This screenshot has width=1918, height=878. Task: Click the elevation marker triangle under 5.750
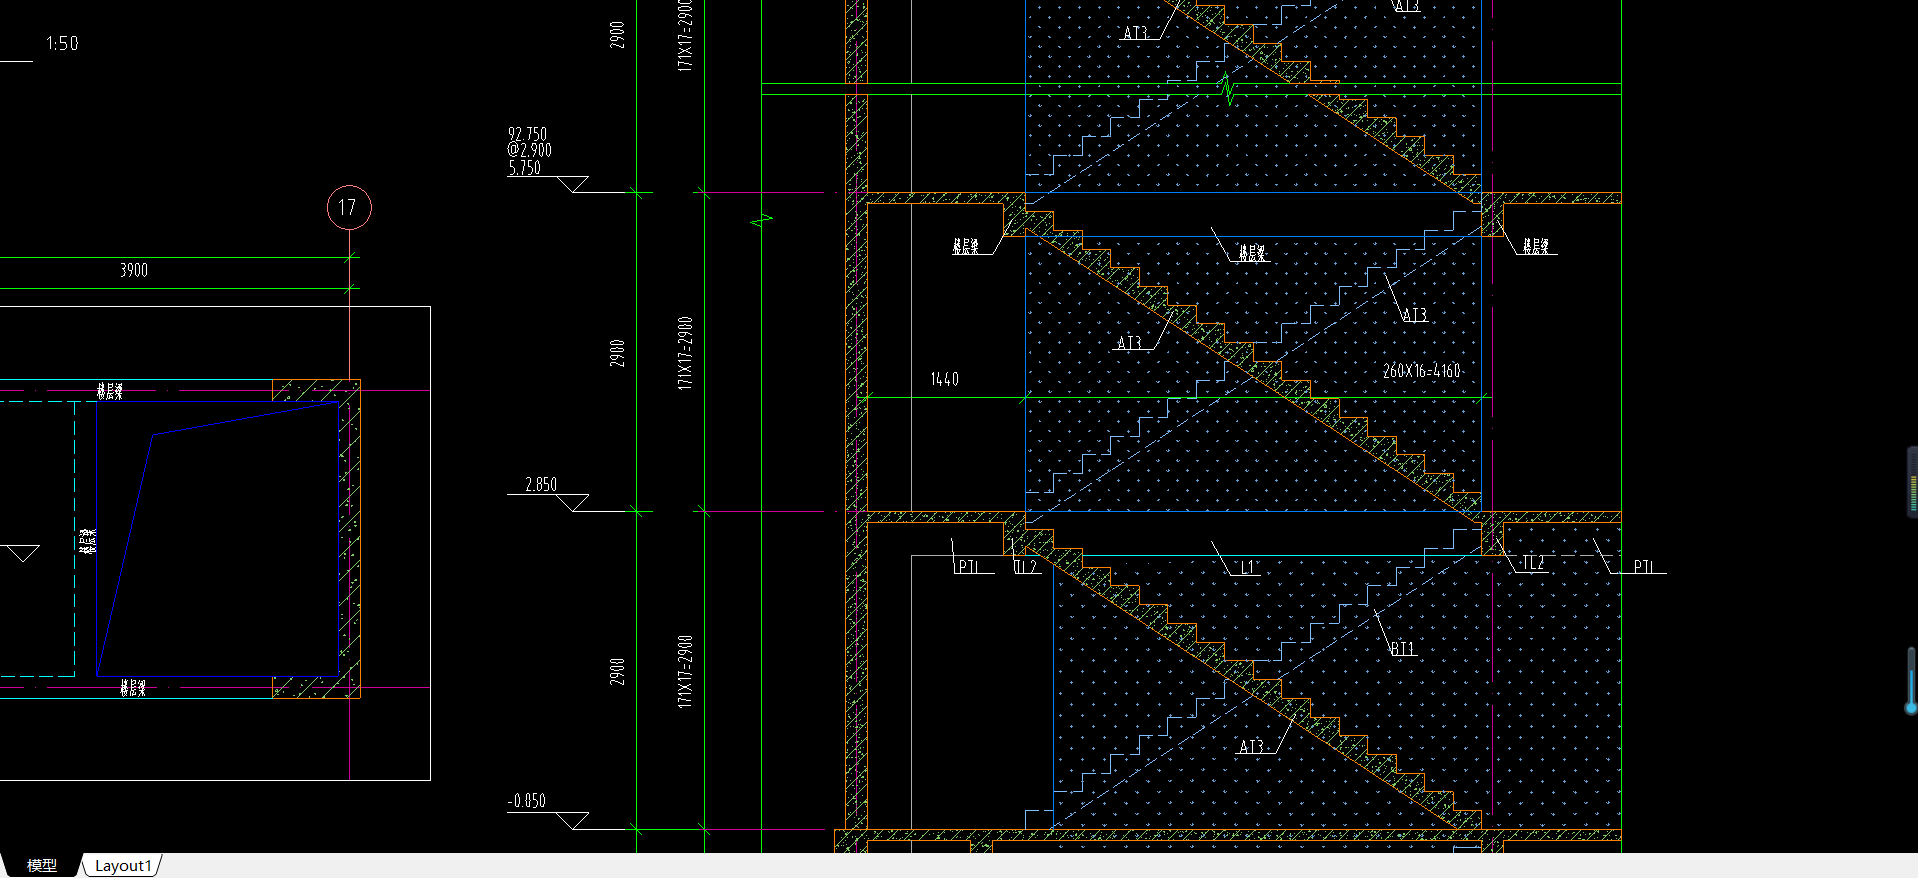(x=573, y=184)
